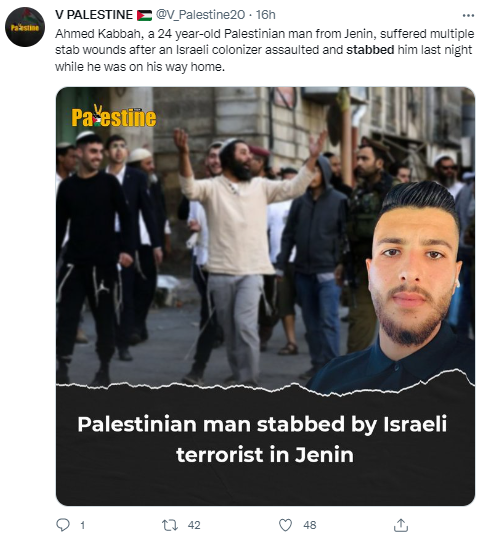Click the tweet text starting Ahmed Kabbah
Image resolution: width=480 pixels, height=536 pixels.
point(265,50)
